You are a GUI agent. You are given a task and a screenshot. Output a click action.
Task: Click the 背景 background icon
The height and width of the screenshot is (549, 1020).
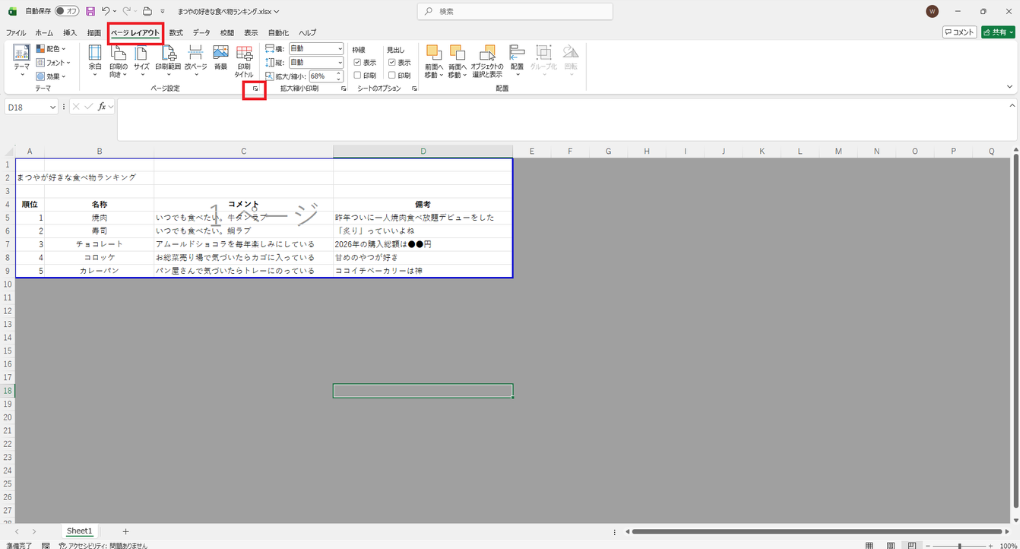point(220,59)
